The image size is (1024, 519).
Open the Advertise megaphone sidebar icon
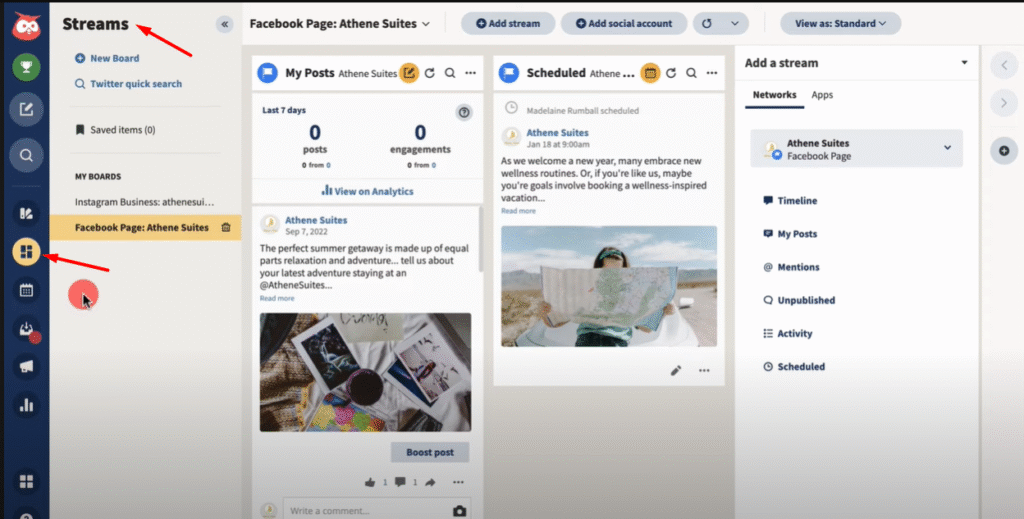(26, 367)
